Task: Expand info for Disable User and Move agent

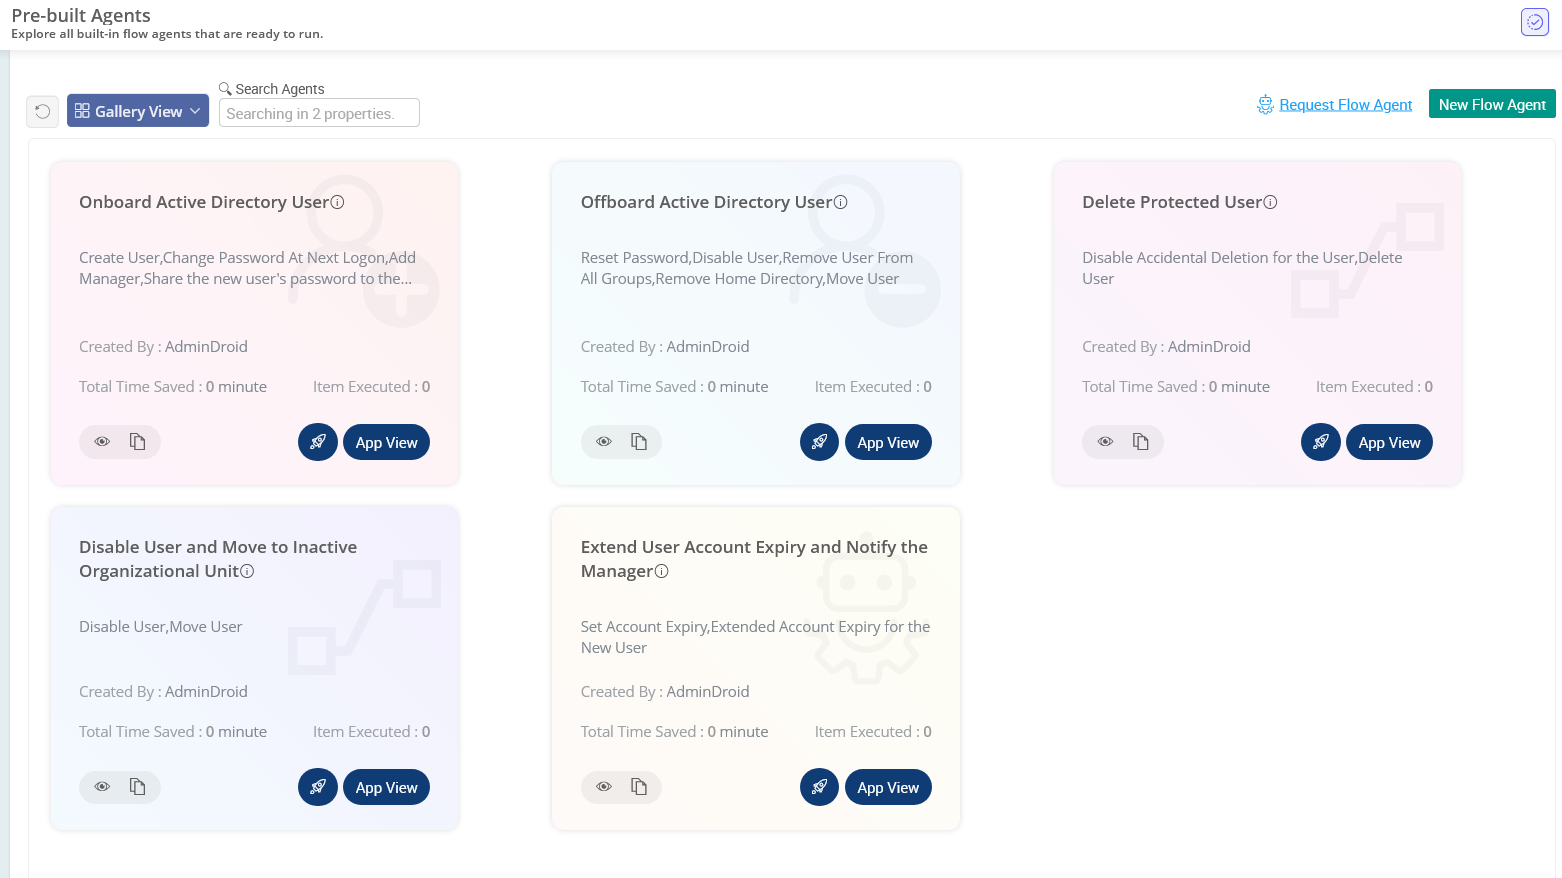Action: 247,571
